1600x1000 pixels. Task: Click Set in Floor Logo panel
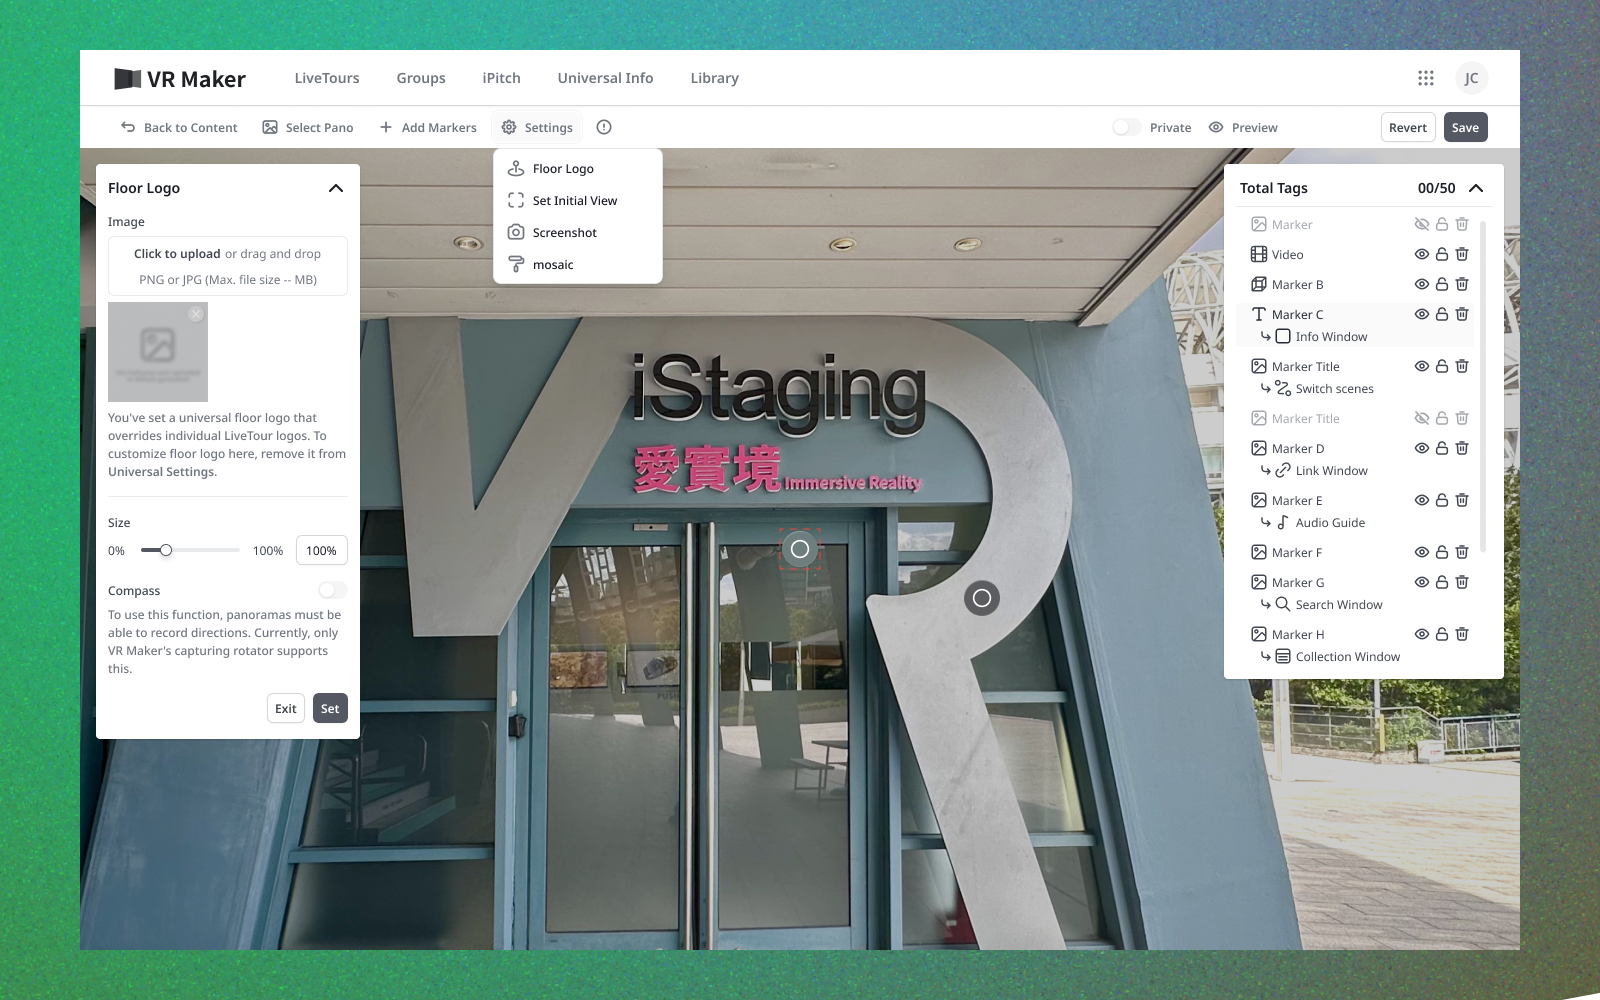point(330,708)
